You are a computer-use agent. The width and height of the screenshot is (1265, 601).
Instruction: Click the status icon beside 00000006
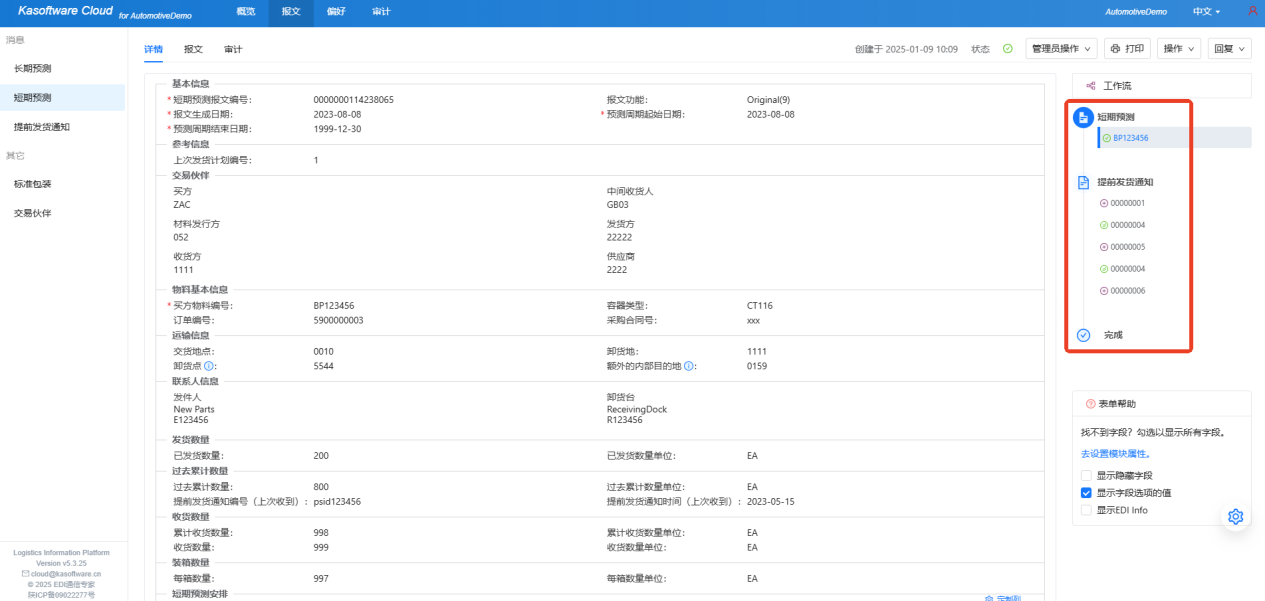click(x=1104, y=291)
